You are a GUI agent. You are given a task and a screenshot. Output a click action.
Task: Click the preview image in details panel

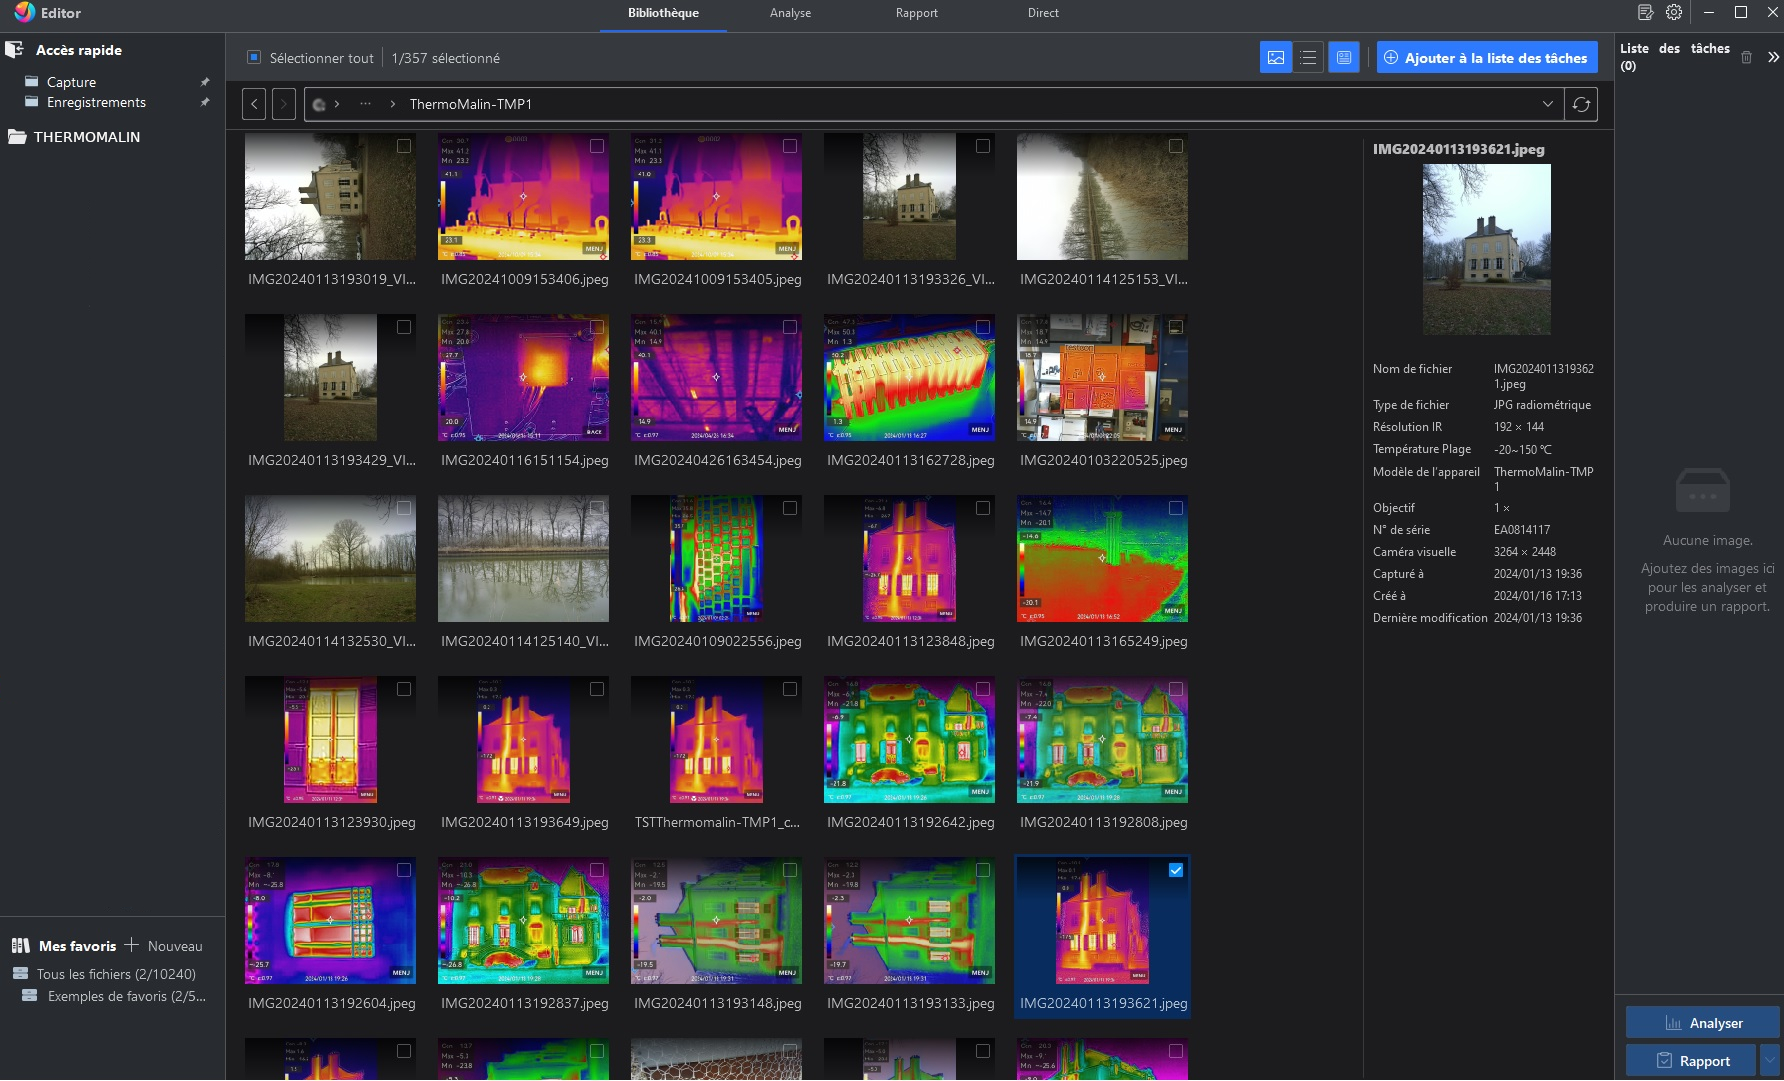pos(1486,249)
